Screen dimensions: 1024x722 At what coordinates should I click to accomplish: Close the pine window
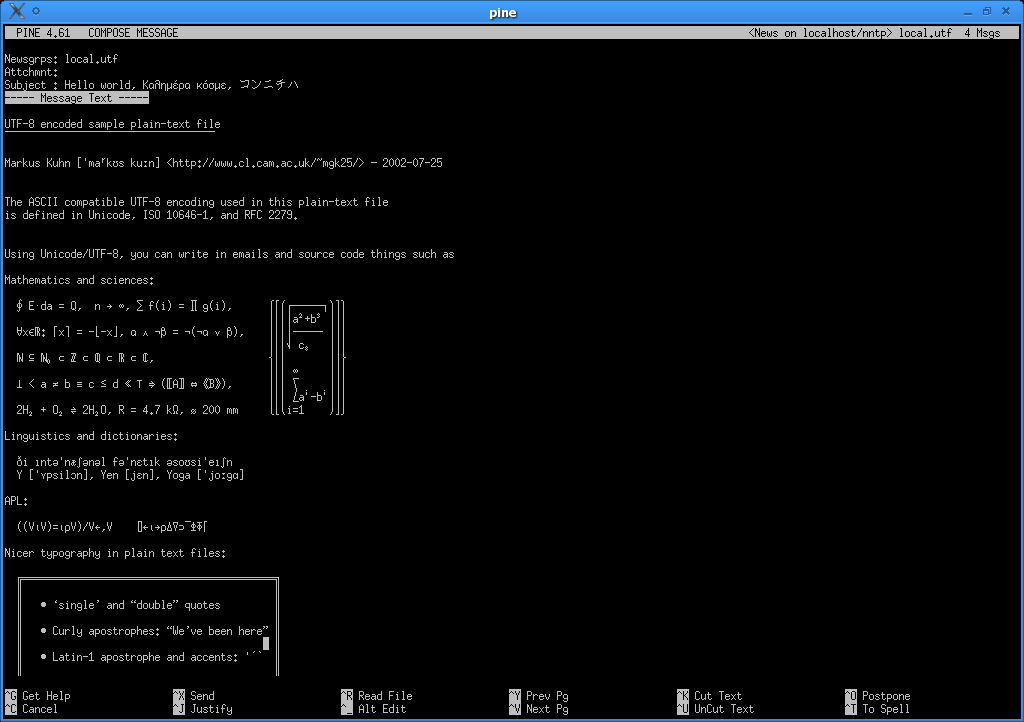(x=1006, y=11)
